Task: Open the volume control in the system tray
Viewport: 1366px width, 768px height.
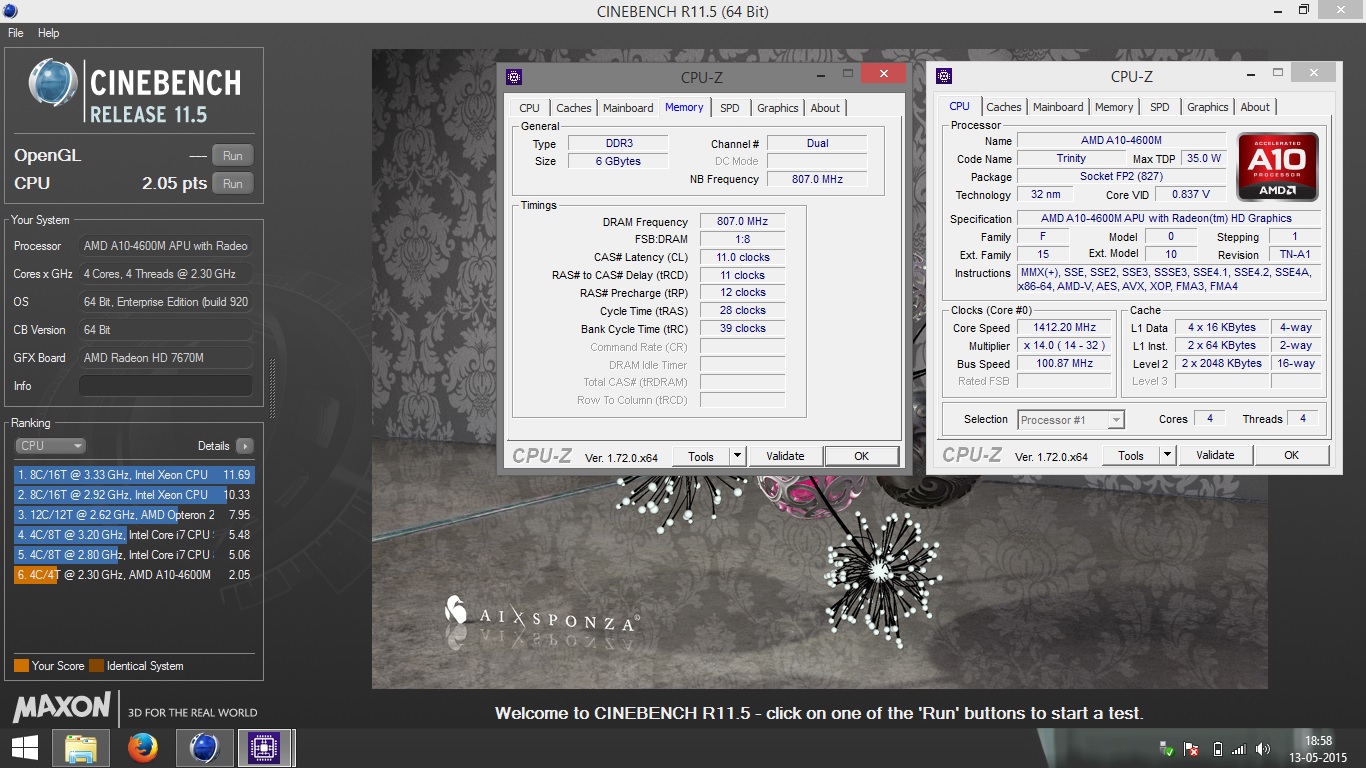Action: [1262, 748]
